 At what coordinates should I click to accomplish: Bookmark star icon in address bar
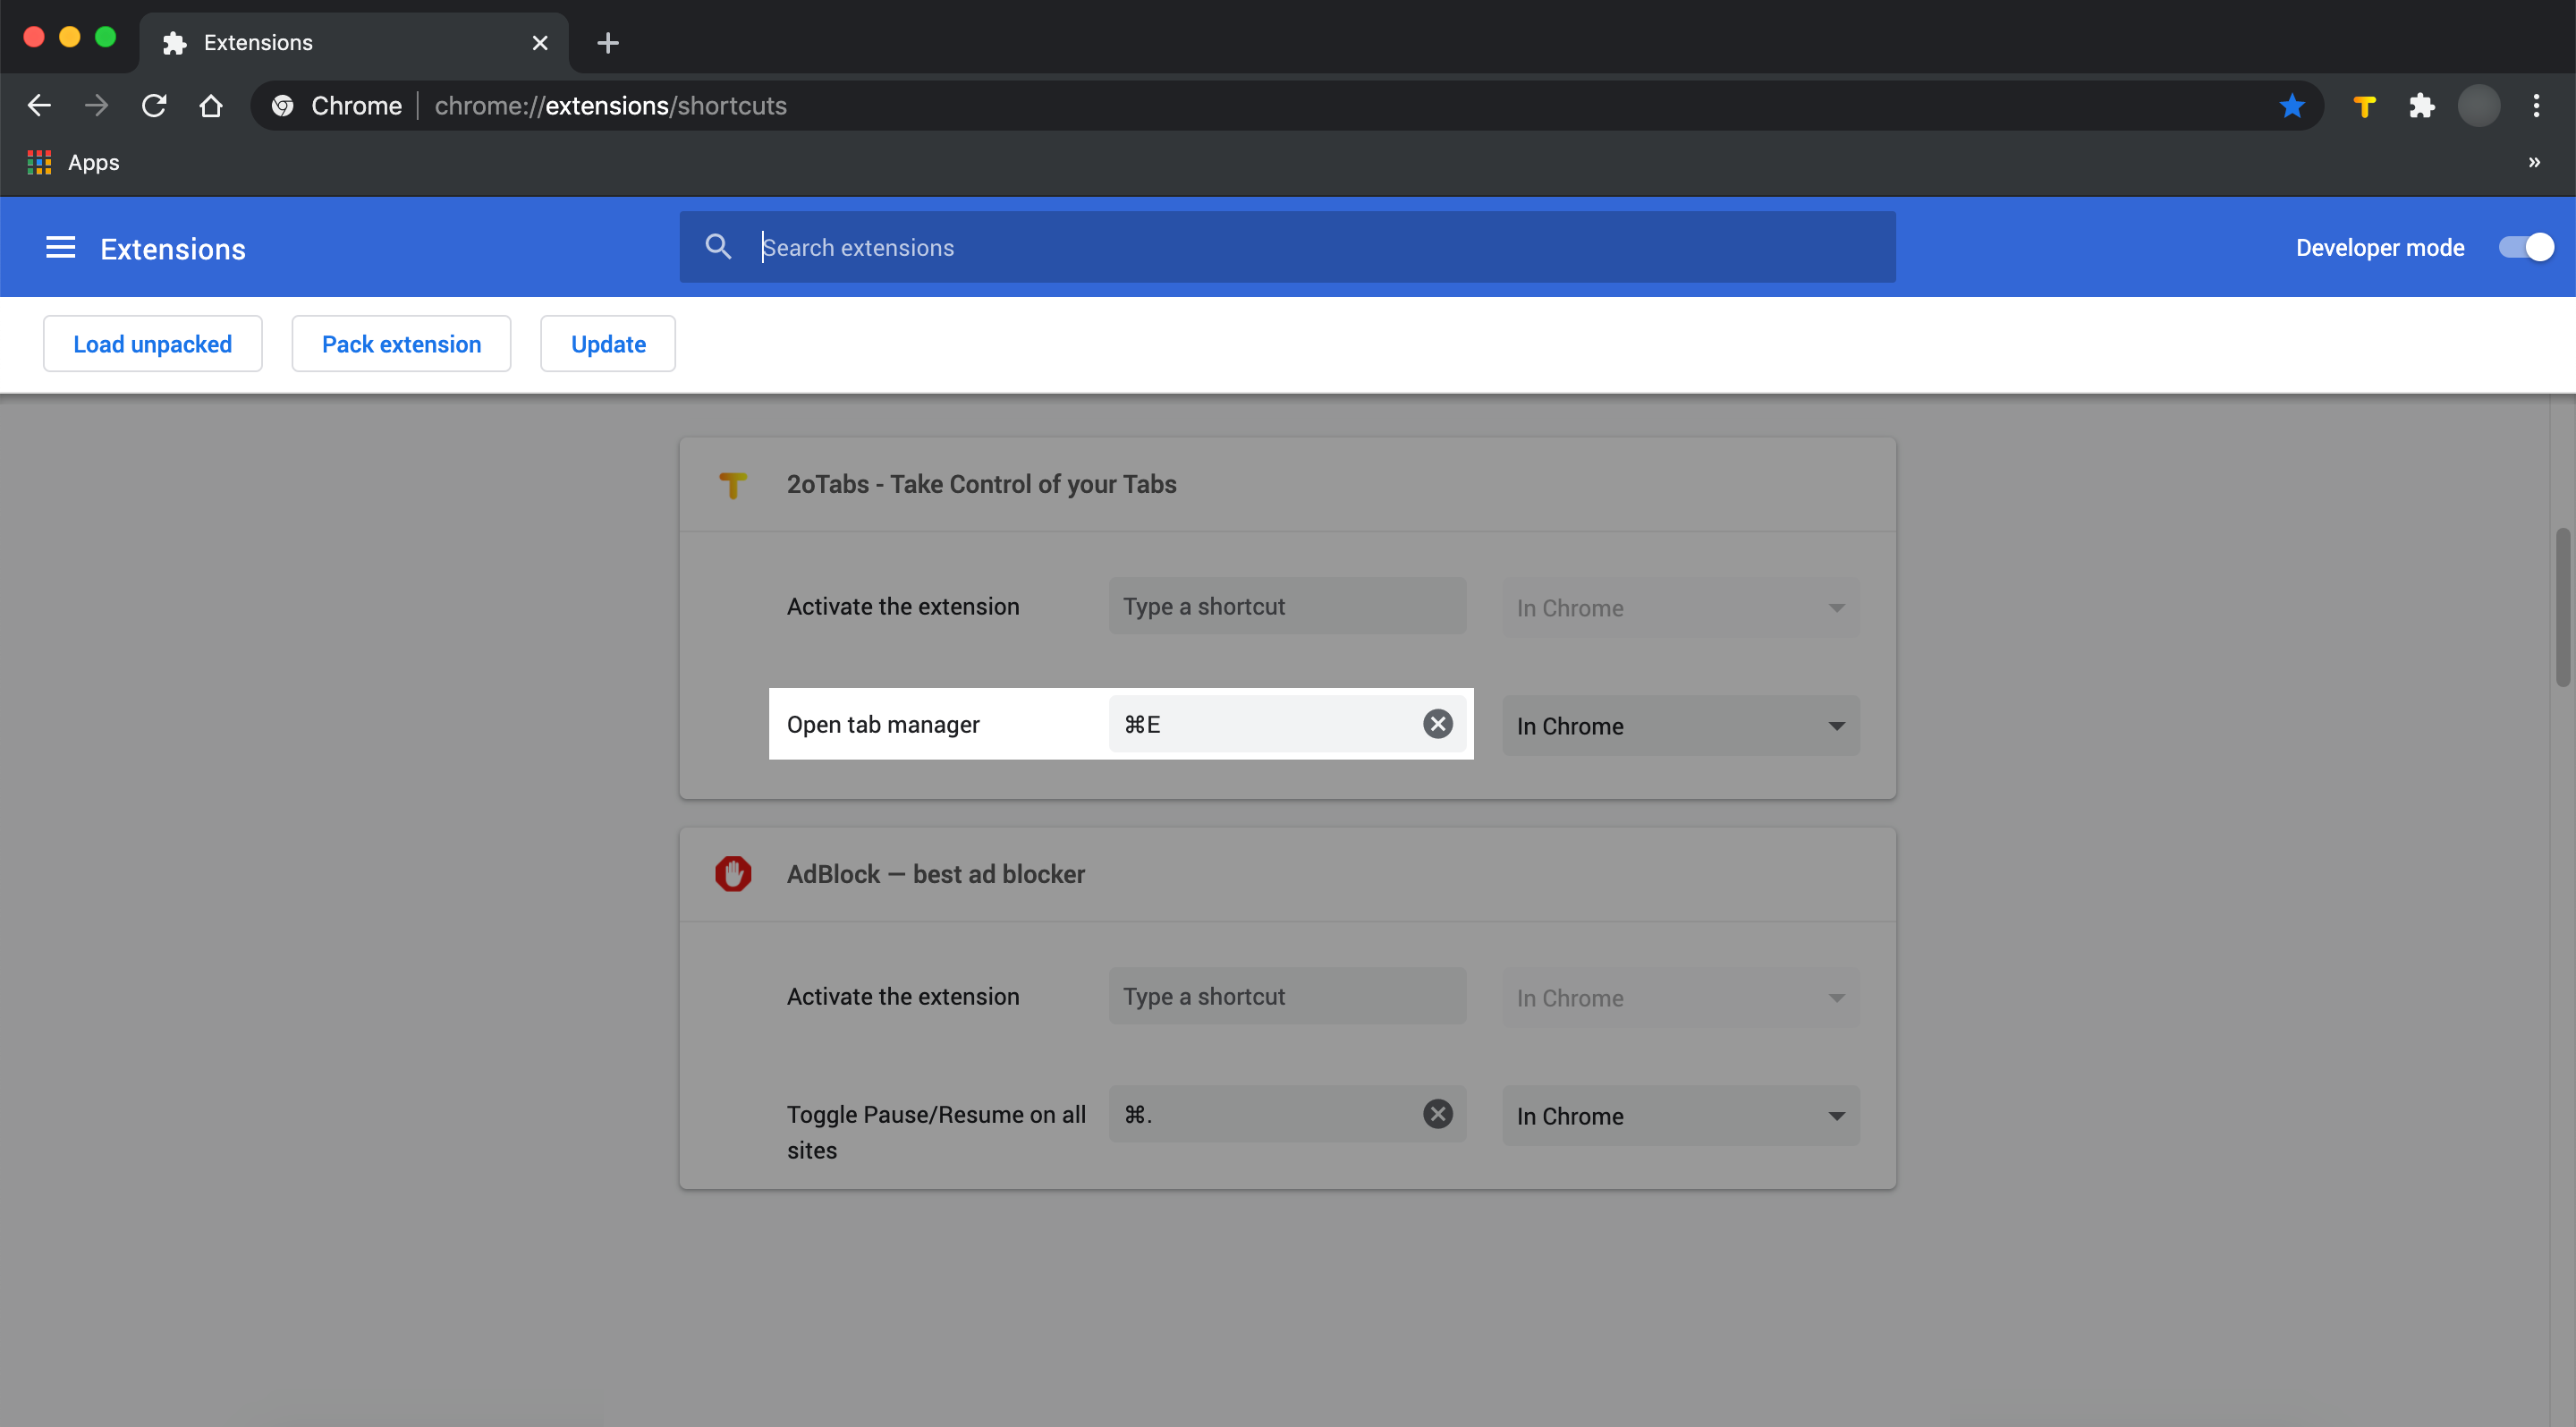2292,106
